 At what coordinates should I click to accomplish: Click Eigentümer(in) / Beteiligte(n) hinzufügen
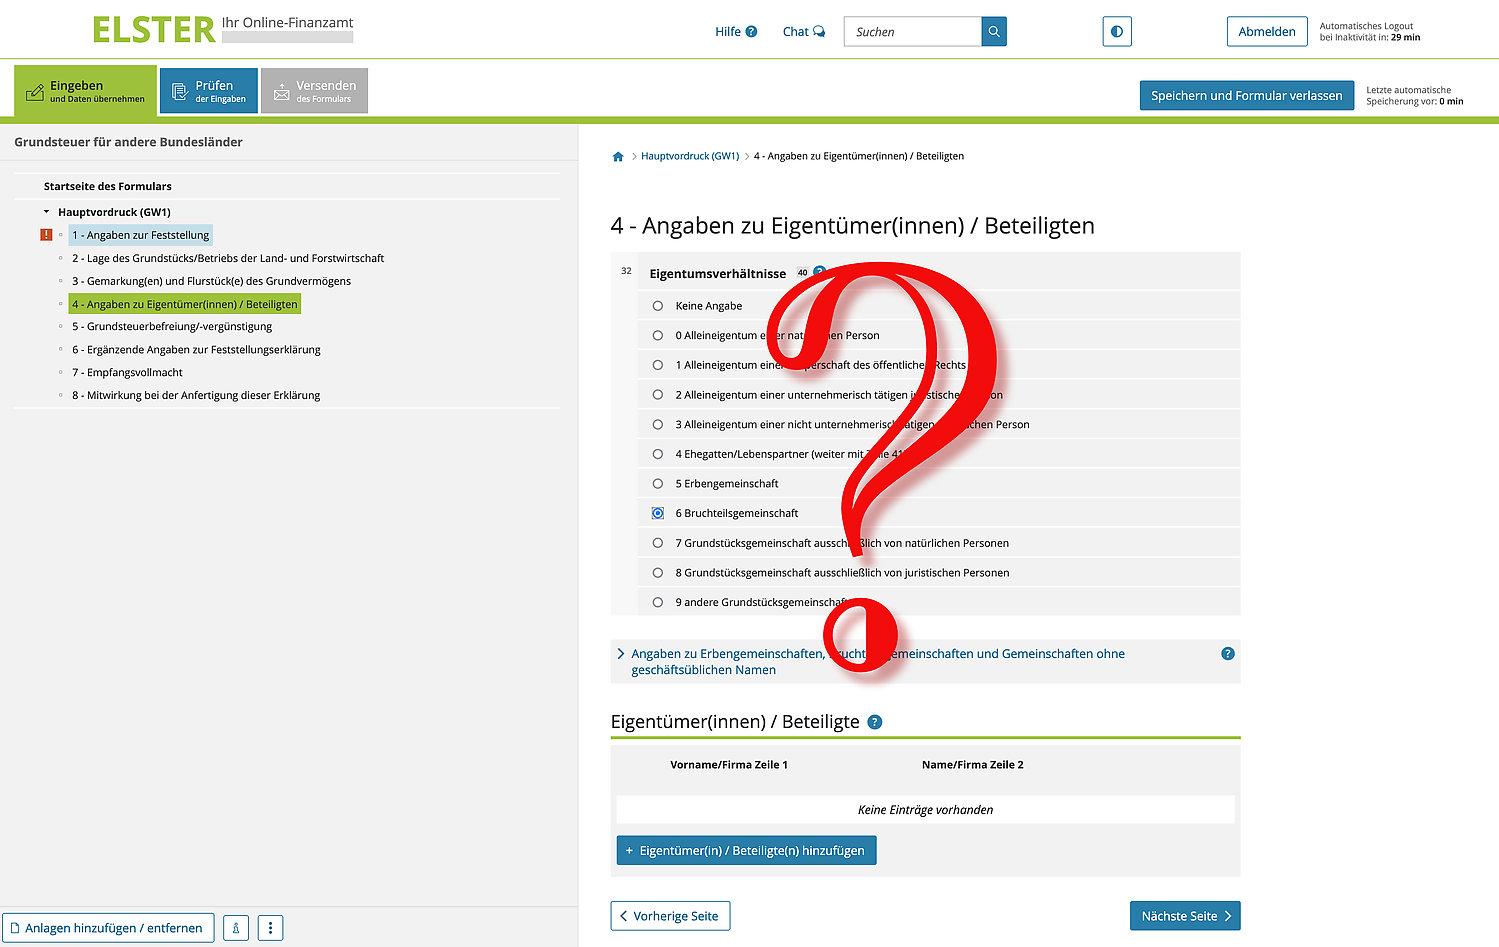pos(746,851)
